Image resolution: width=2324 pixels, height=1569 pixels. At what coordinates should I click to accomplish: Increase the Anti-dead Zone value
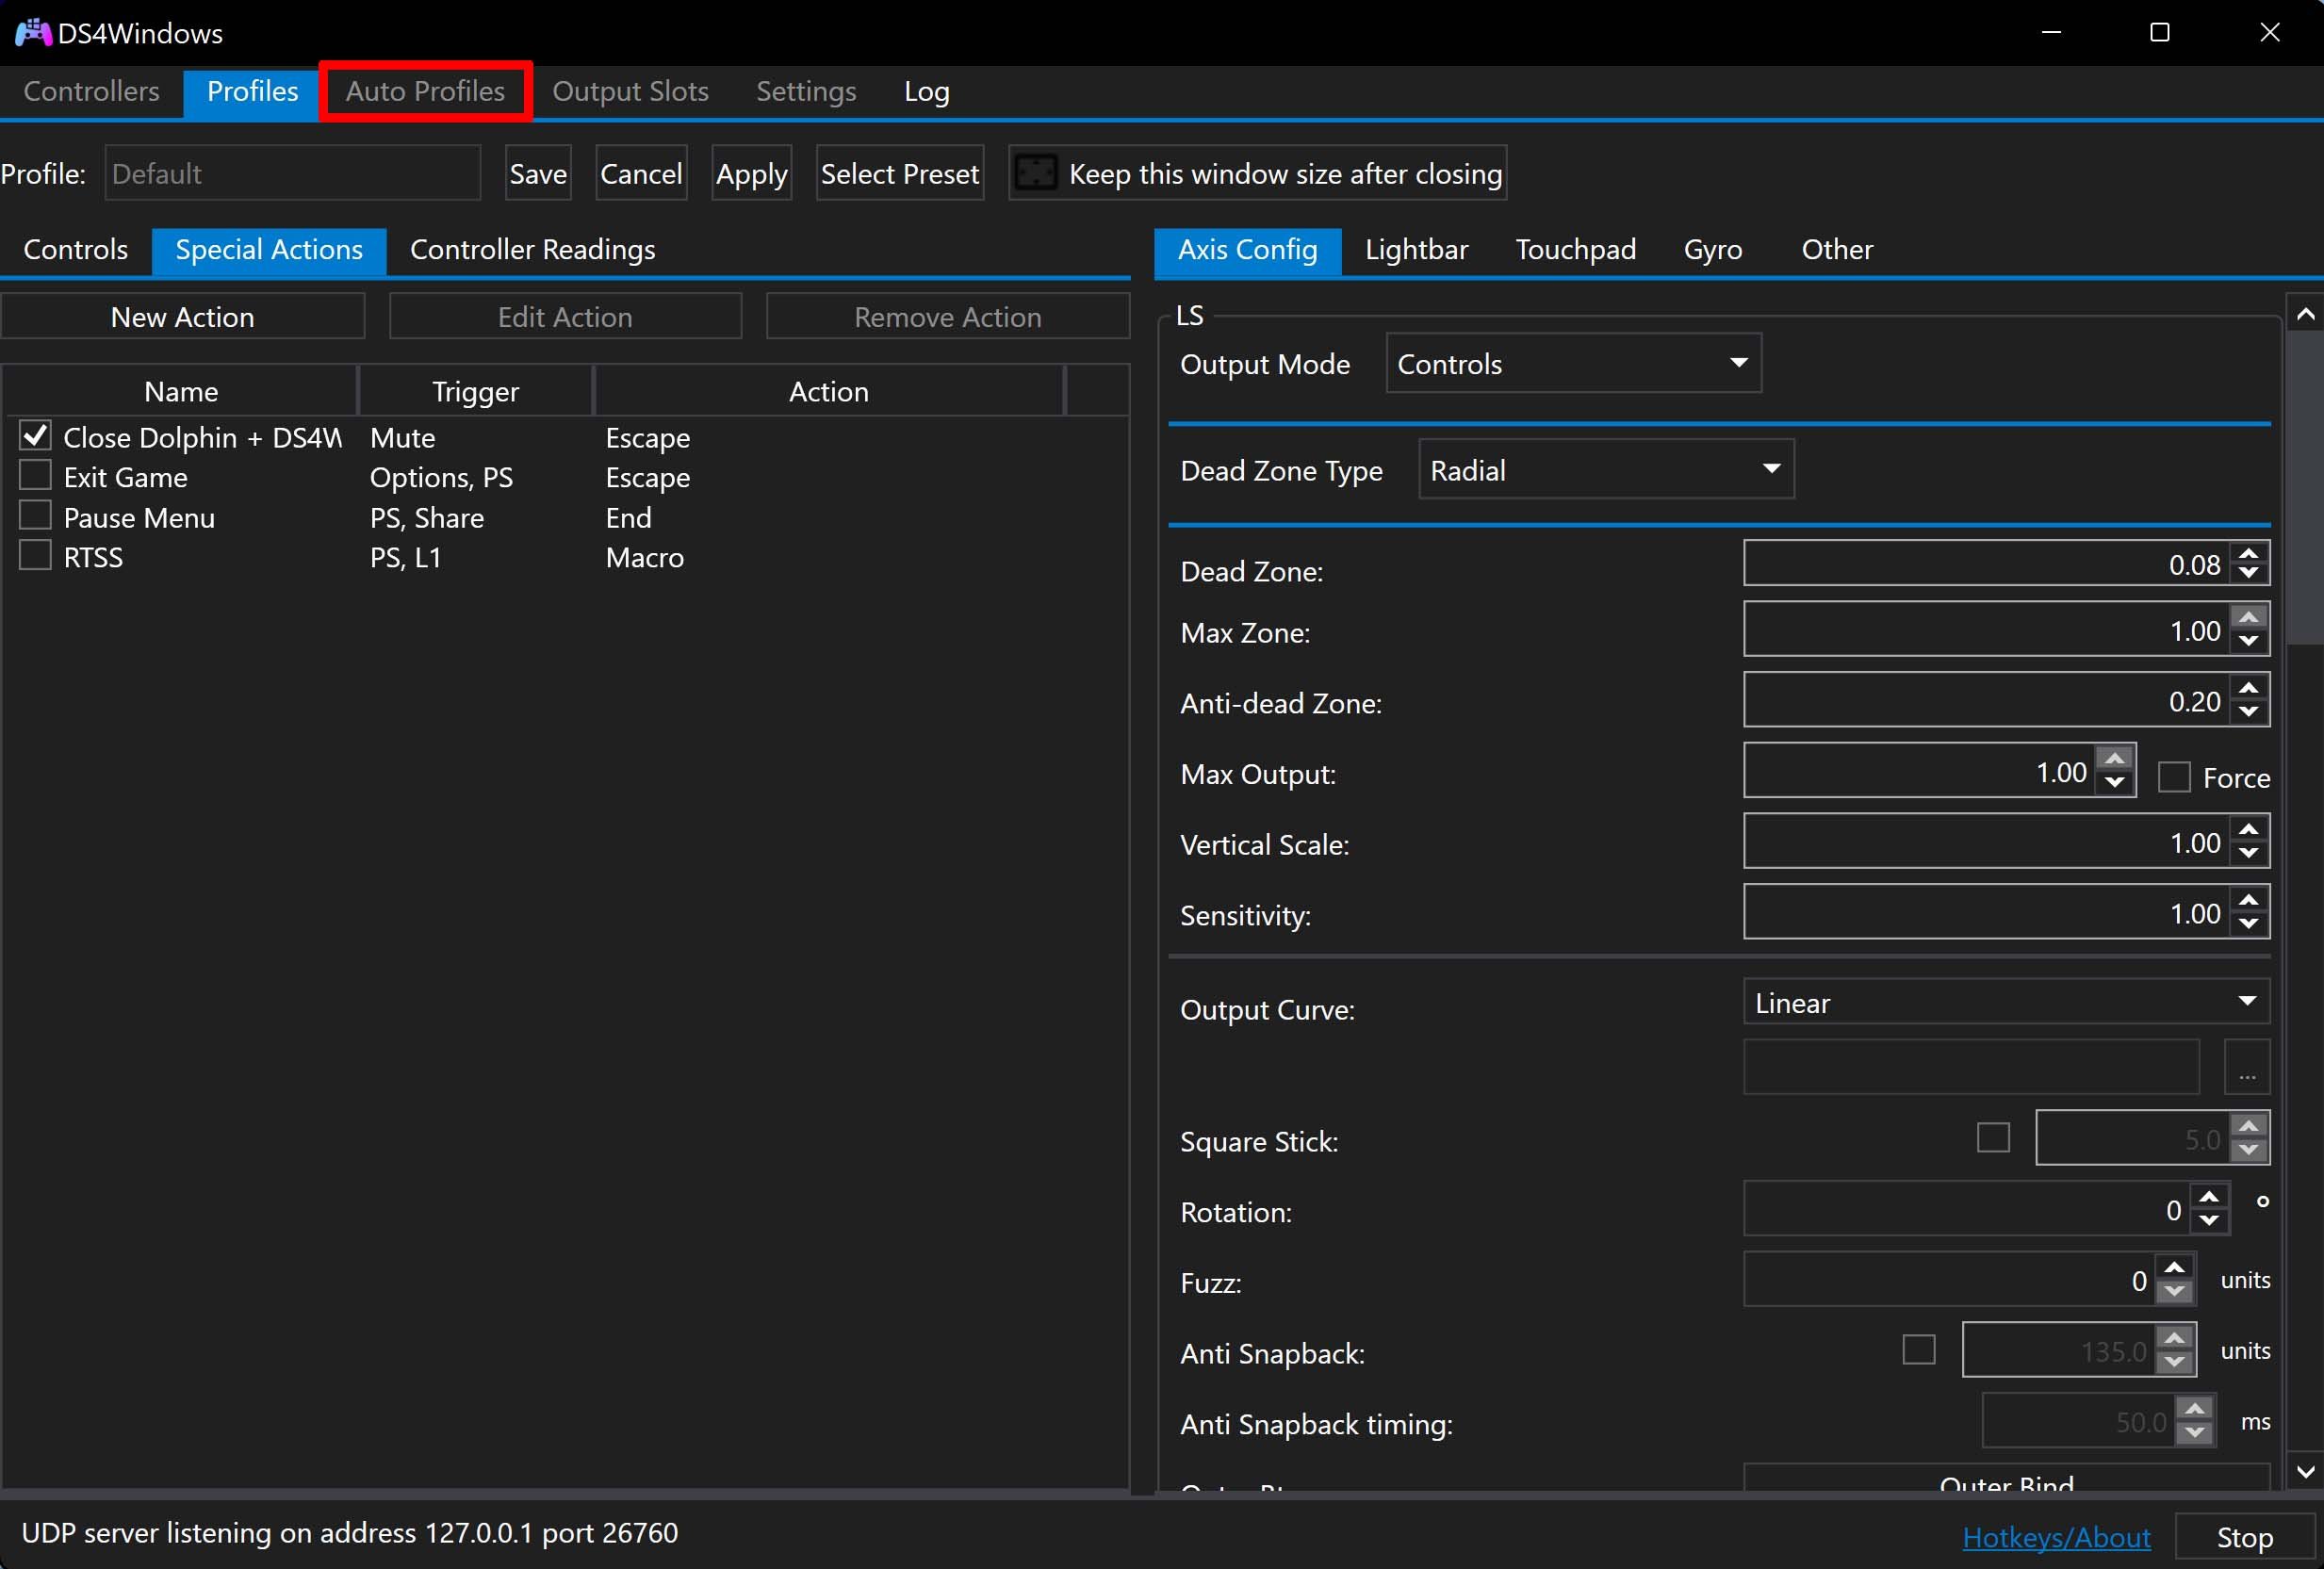(2248, 690)
